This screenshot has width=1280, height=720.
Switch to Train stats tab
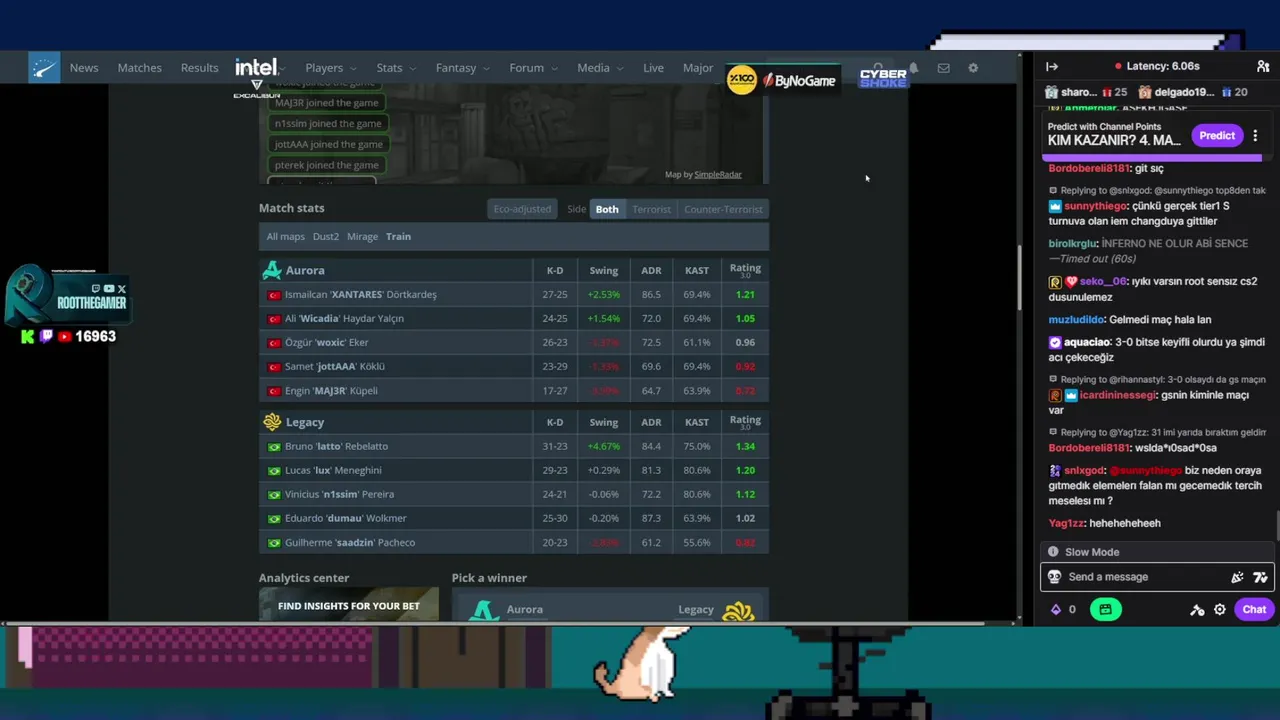(398, 237)
